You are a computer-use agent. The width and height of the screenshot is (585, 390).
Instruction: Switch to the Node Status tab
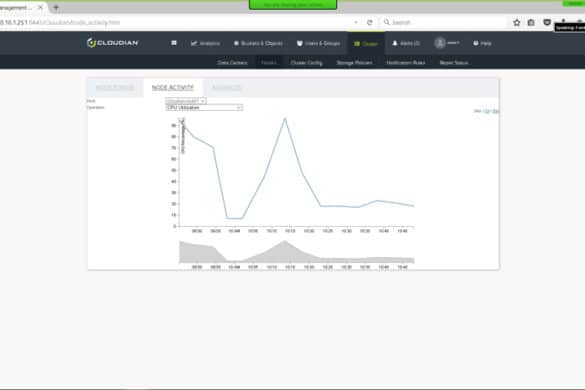click(x=115, y=88)
